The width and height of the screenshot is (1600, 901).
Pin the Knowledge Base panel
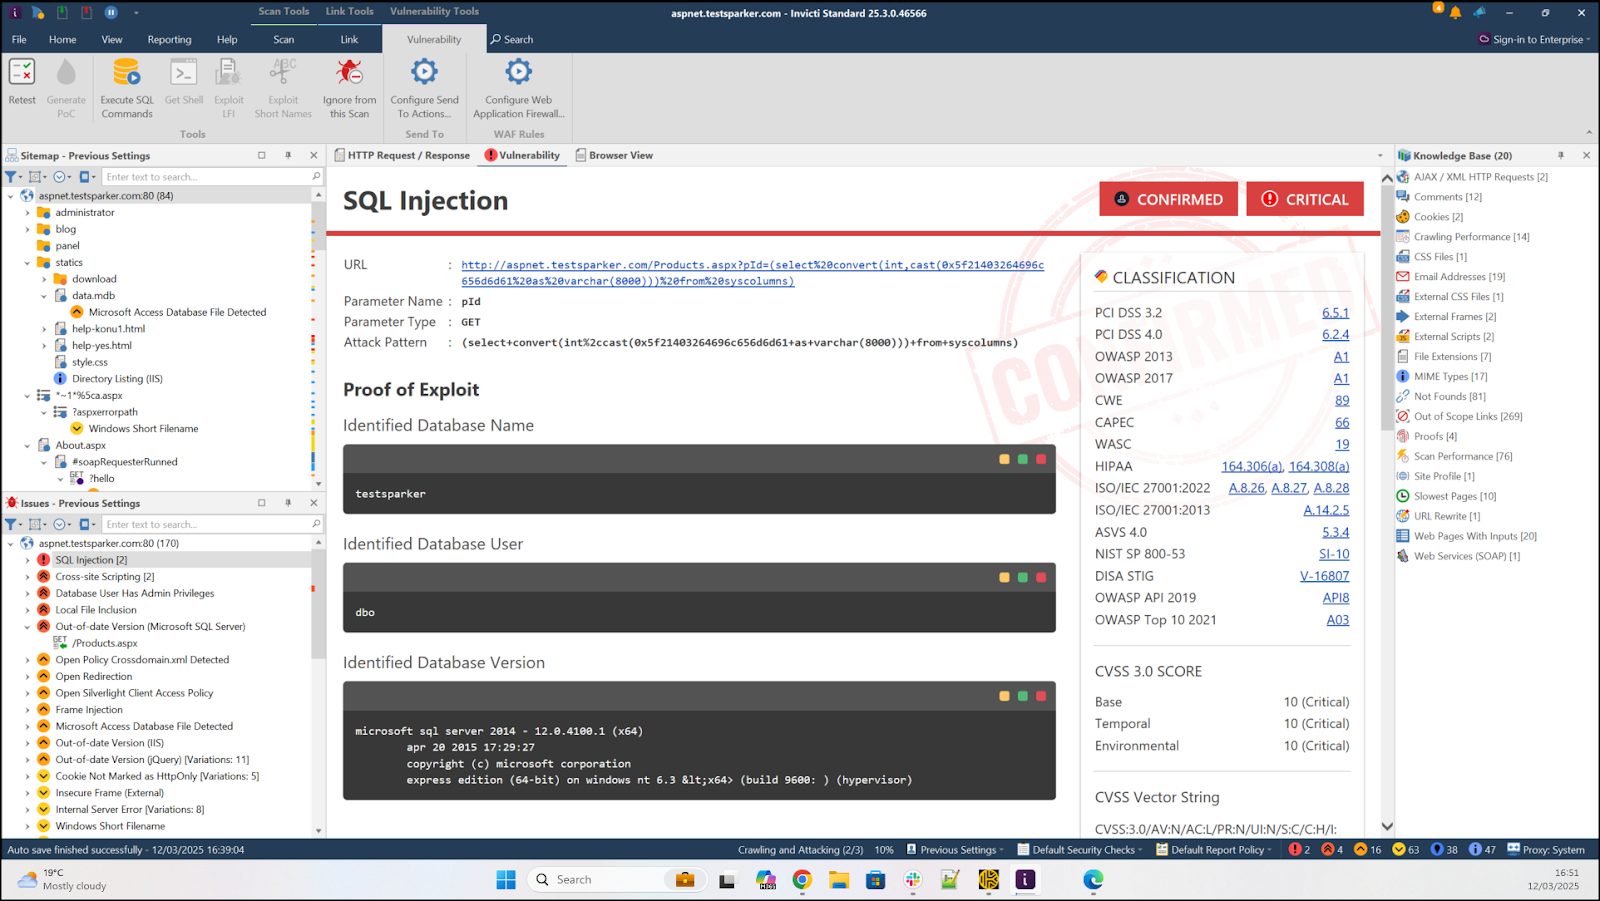click(x=1560, y=156)
